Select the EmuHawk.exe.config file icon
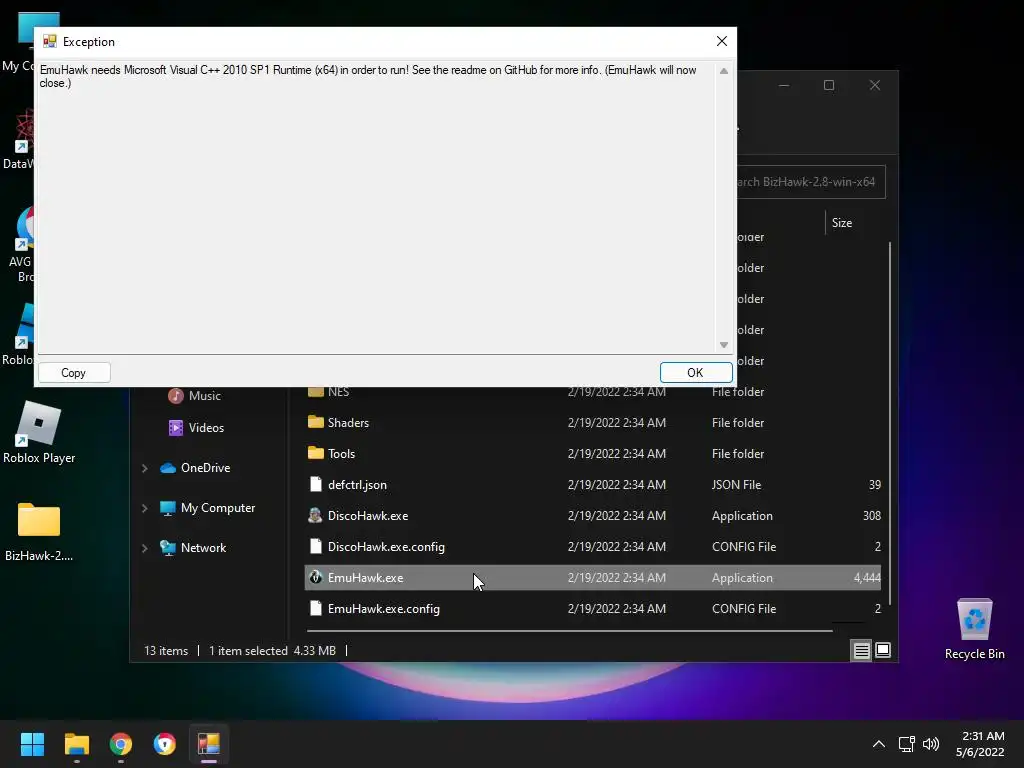This screenshot has width=1024, height=768. 315,609
